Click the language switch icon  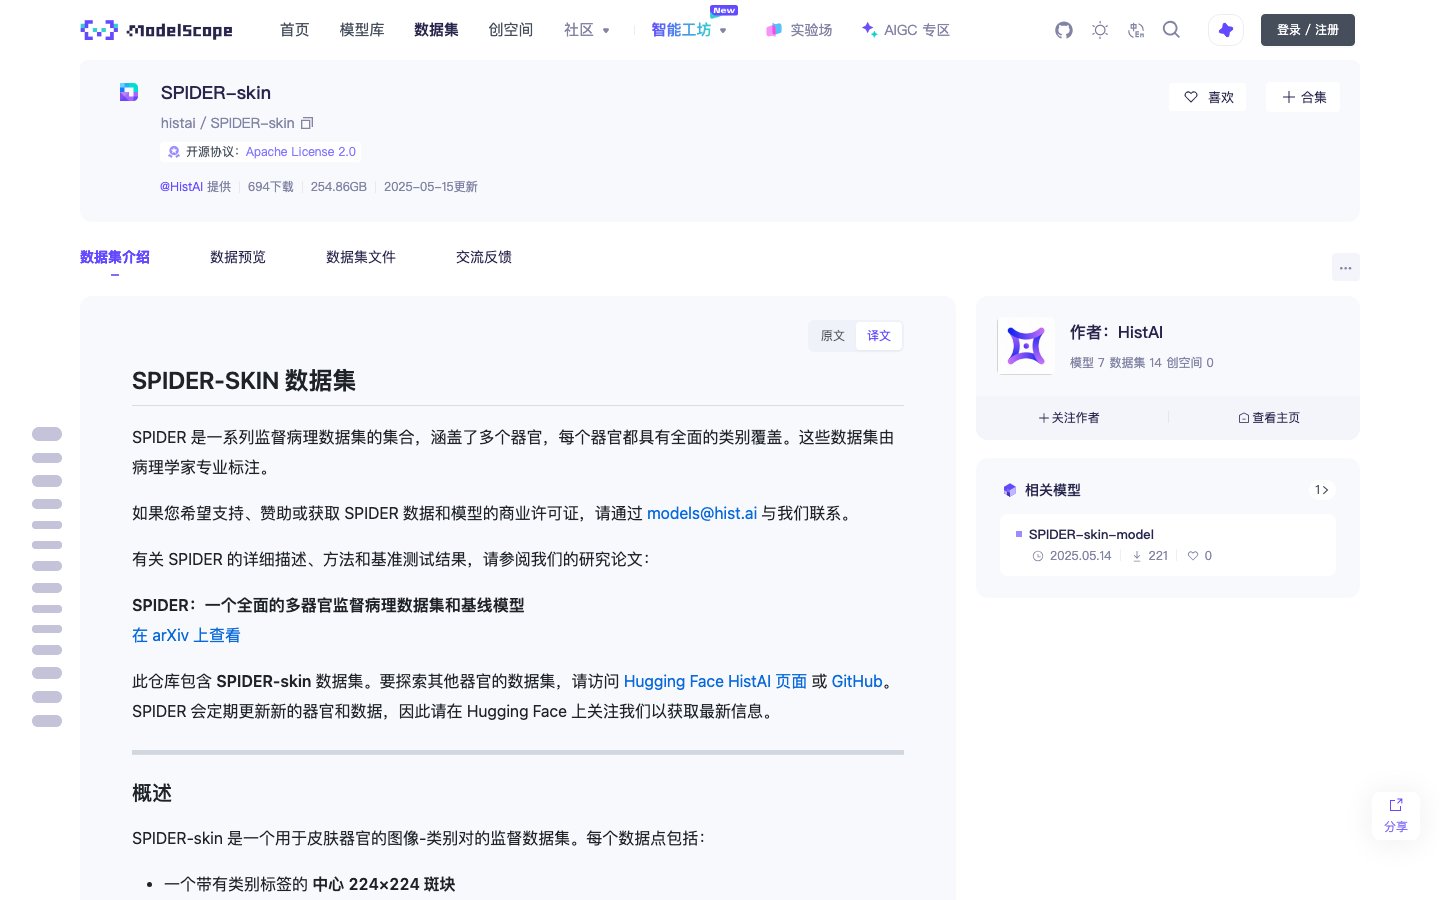[1136, 30]
